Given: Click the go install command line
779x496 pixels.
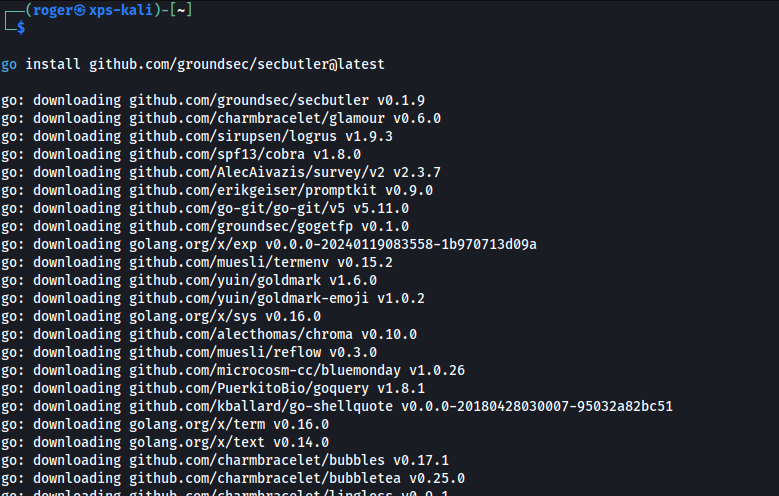Looking at the screenshot, I should pyautogui.click(x=192, y=64).
